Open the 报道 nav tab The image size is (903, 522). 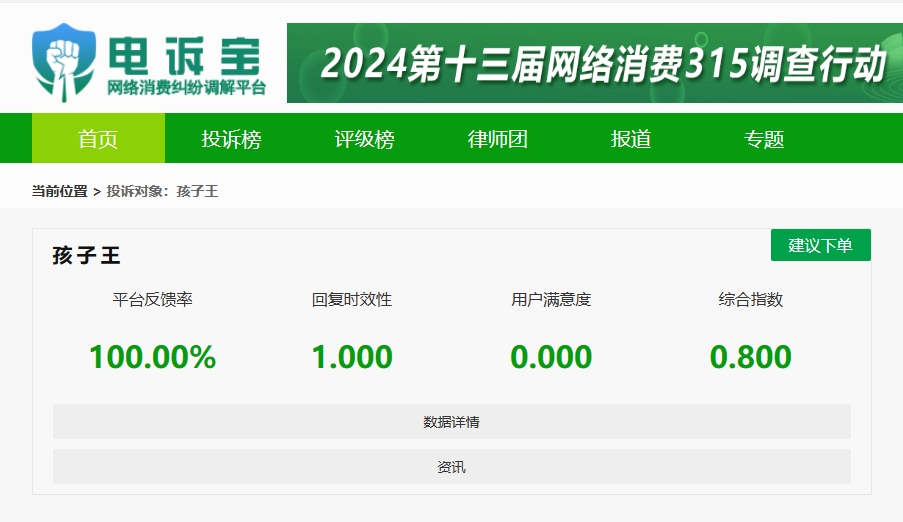(631, 138)
